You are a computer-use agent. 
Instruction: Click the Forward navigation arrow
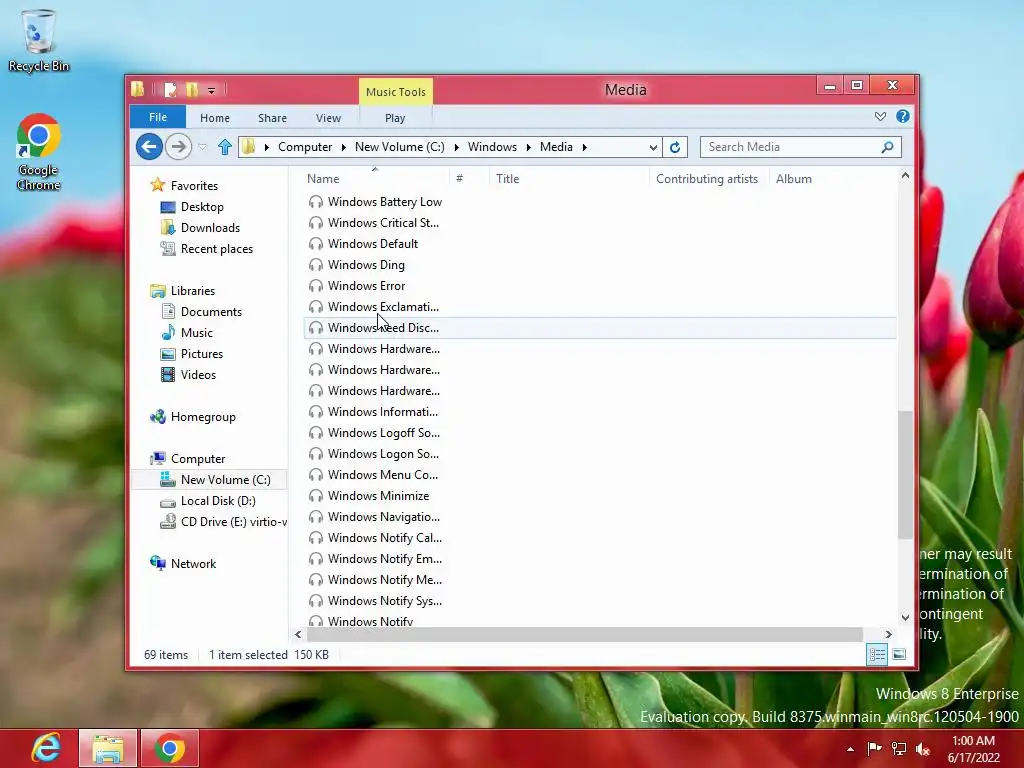(x=178, y=147)
